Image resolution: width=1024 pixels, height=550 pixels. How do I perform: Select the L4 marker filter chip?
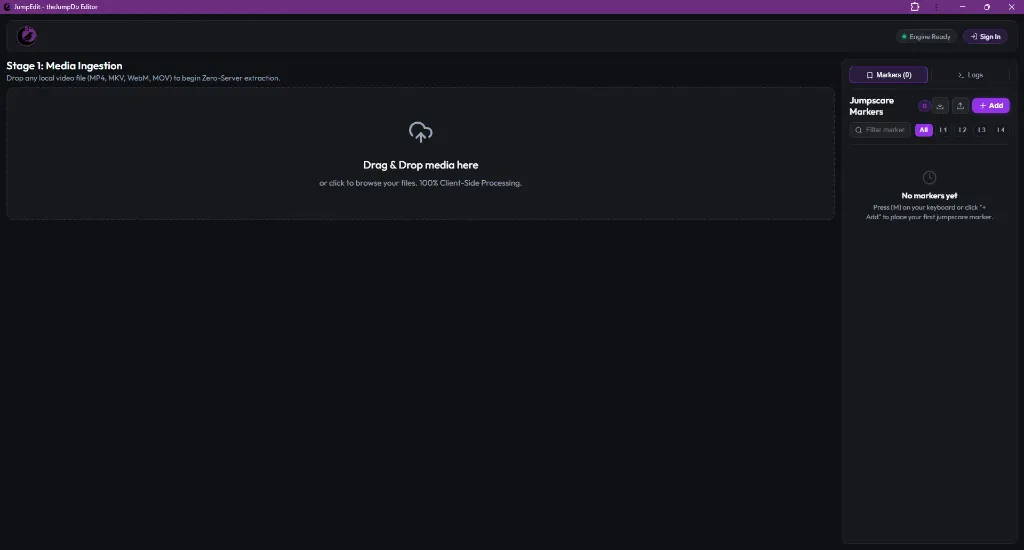point(1000,130)
